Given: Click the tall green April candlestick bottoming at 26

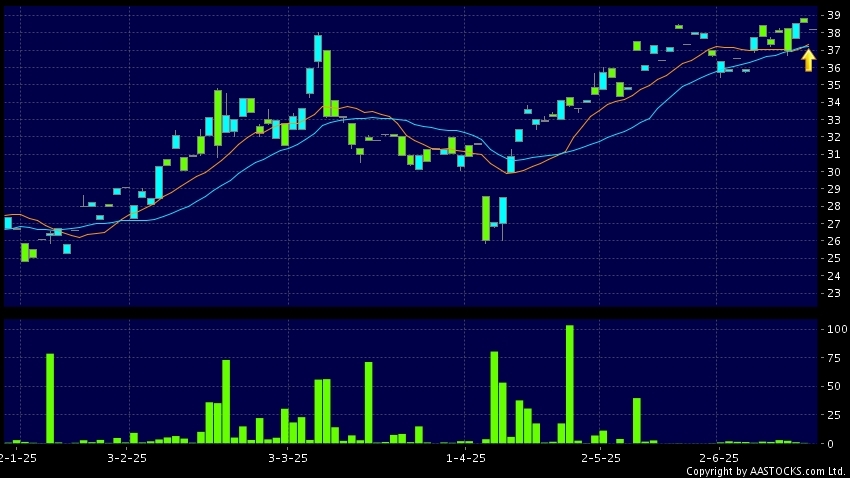Looking at the screenshot, I should [x=486, y=219].
